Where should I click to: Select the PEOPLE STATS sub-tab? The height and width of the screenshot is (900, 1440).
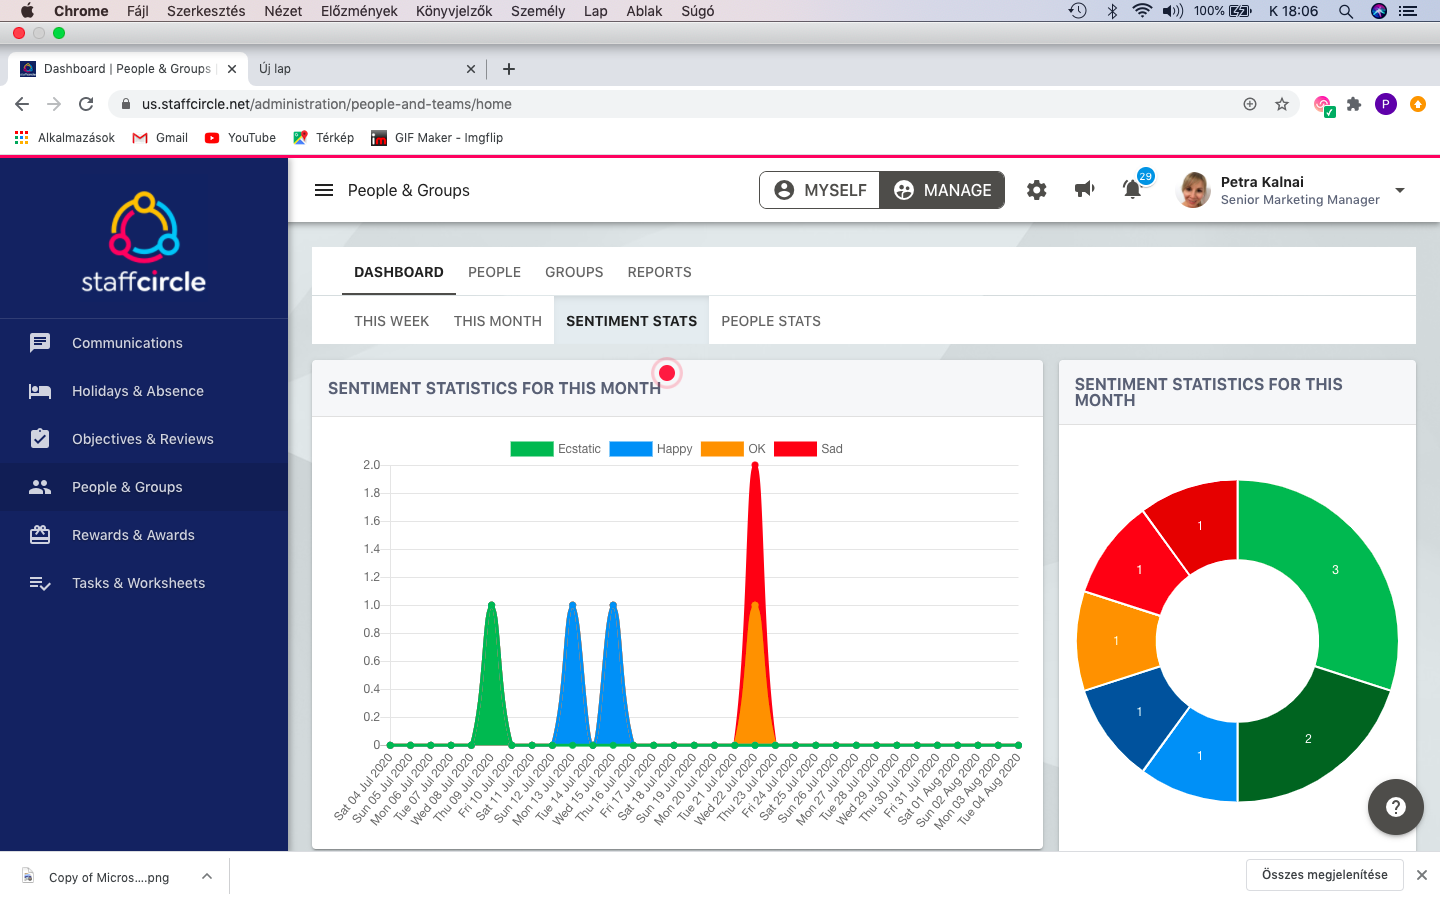[x=771, y=321]
